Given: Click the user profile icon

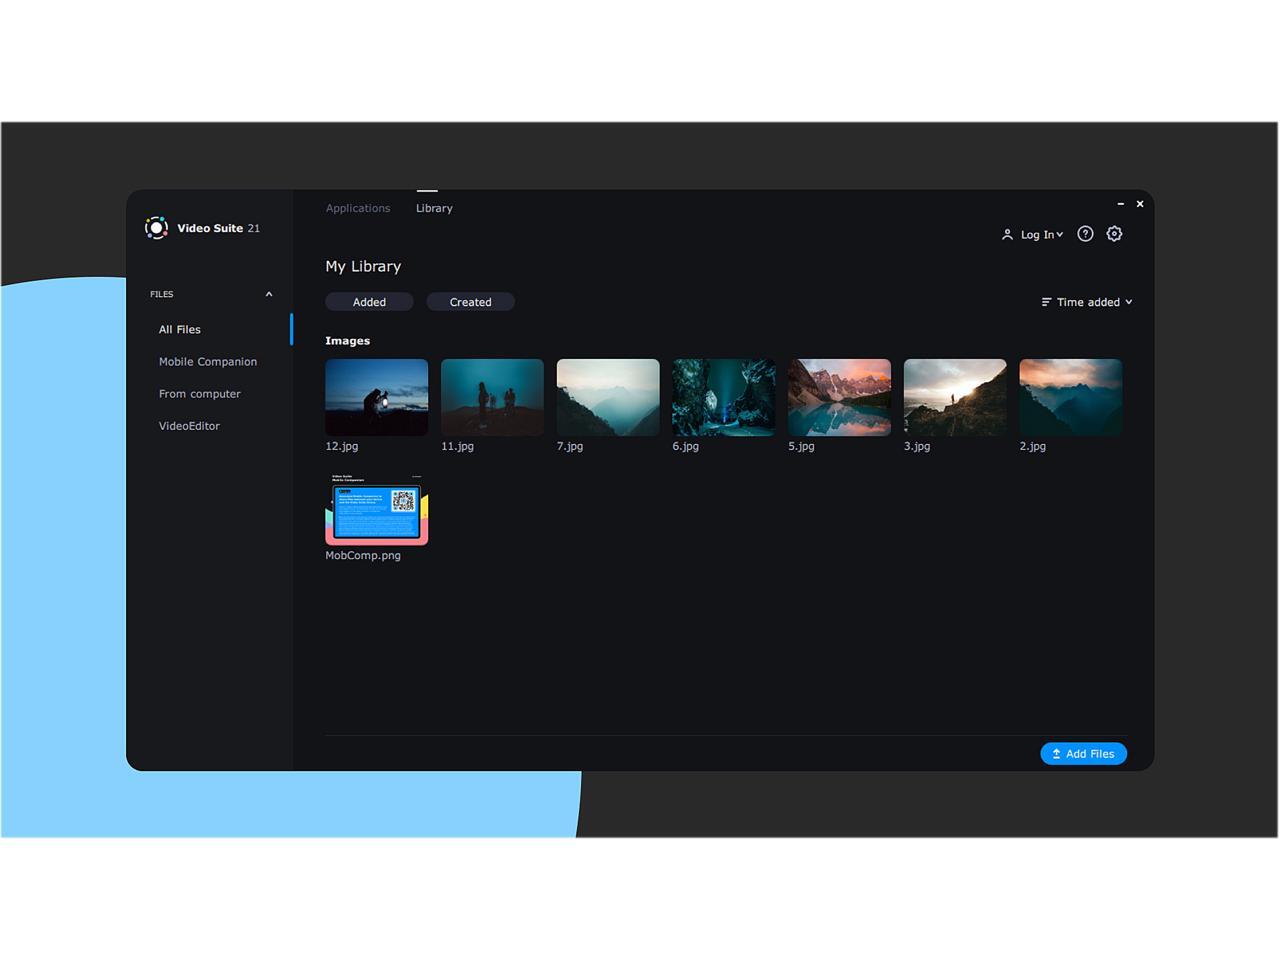Looking at the screenshot, I should point(1007,235).
